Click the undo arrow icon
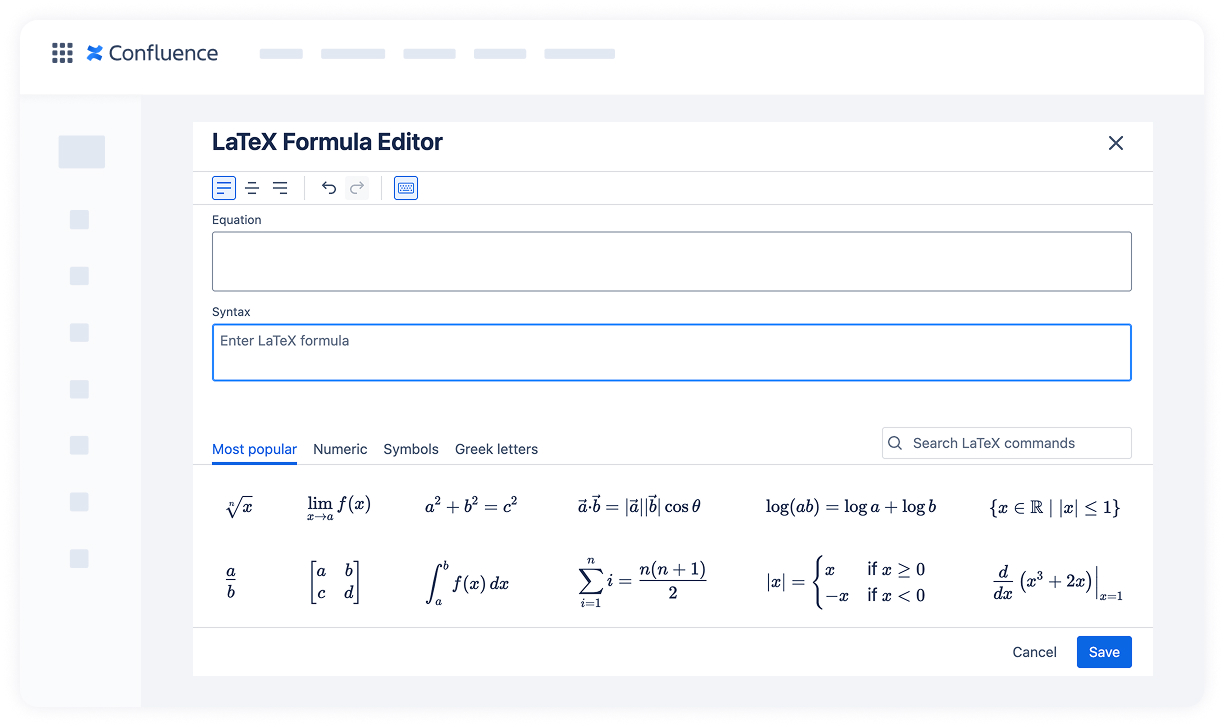The height and width of the screenshot is (727, 1224). click(329, 188)
